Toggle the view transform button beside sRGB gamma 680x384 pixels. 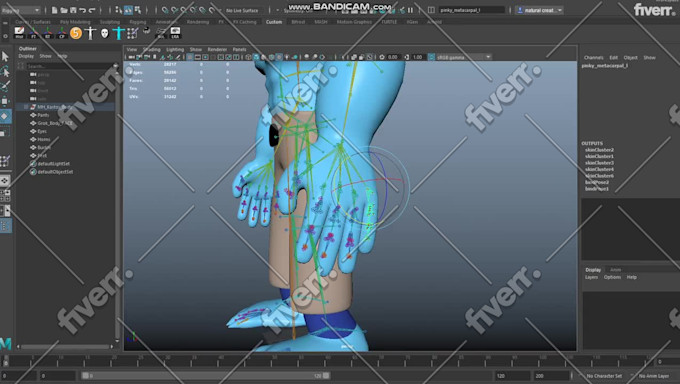(x=431, y=57)
